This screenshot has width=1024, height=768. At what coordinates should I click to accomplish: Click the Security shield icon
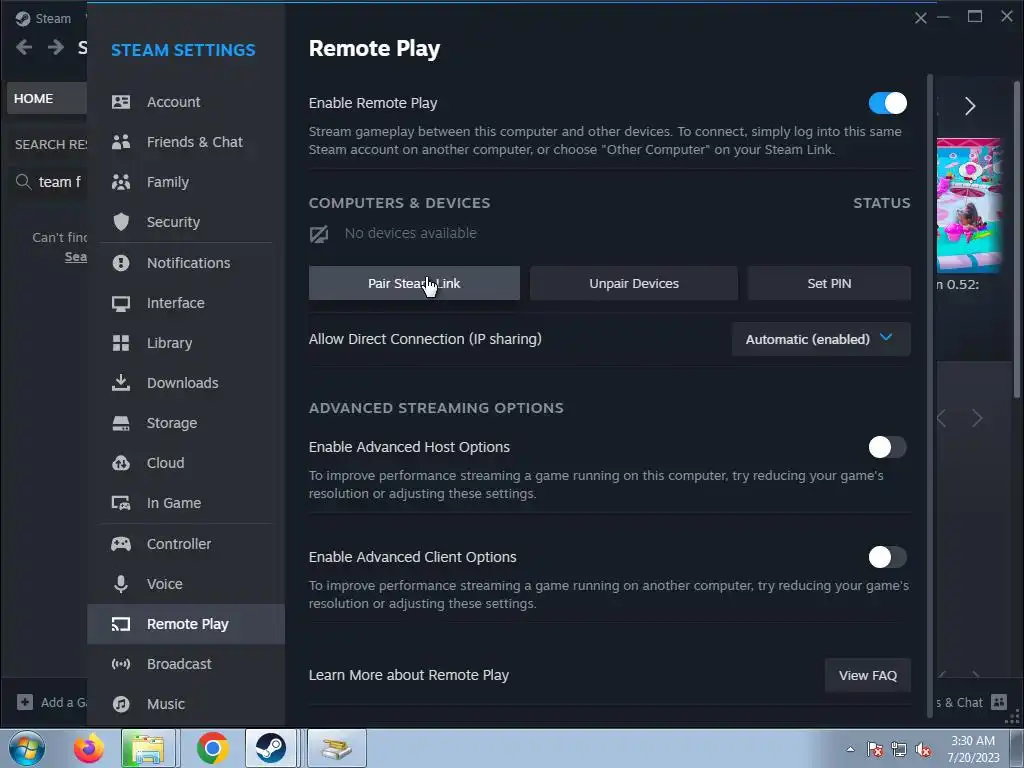(121, 222)
